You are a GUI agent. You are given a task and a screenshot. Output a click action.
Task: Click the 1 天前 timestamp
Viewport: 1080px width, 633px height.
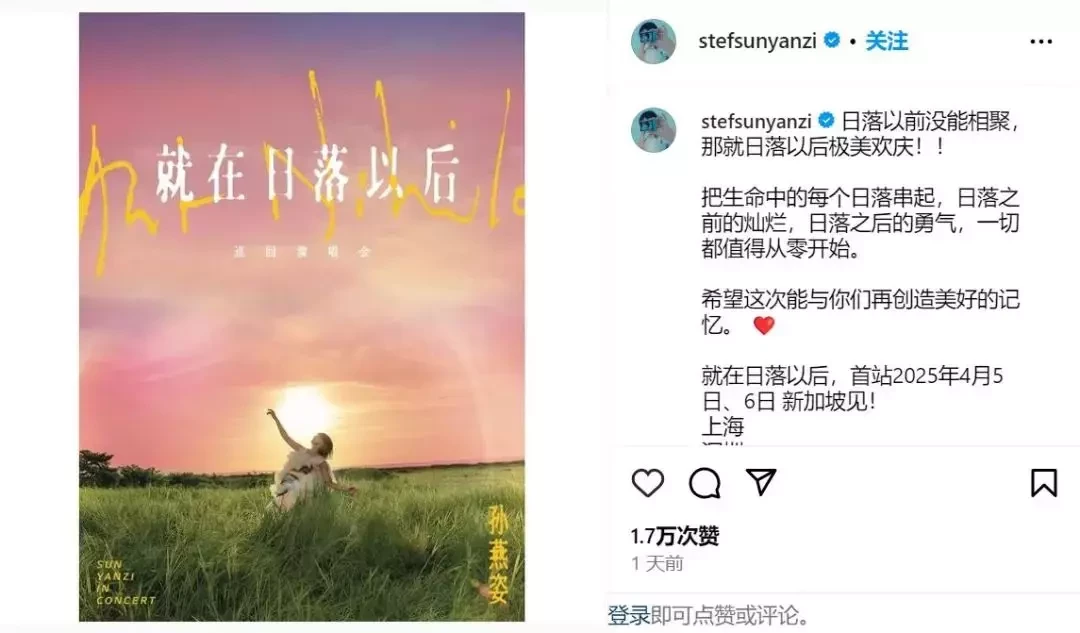[x=657, y=563]
